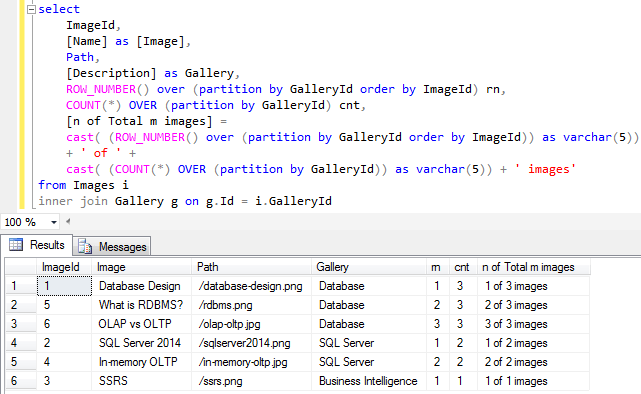Open the 100 % zoom level dropdown

pos(54,222)
